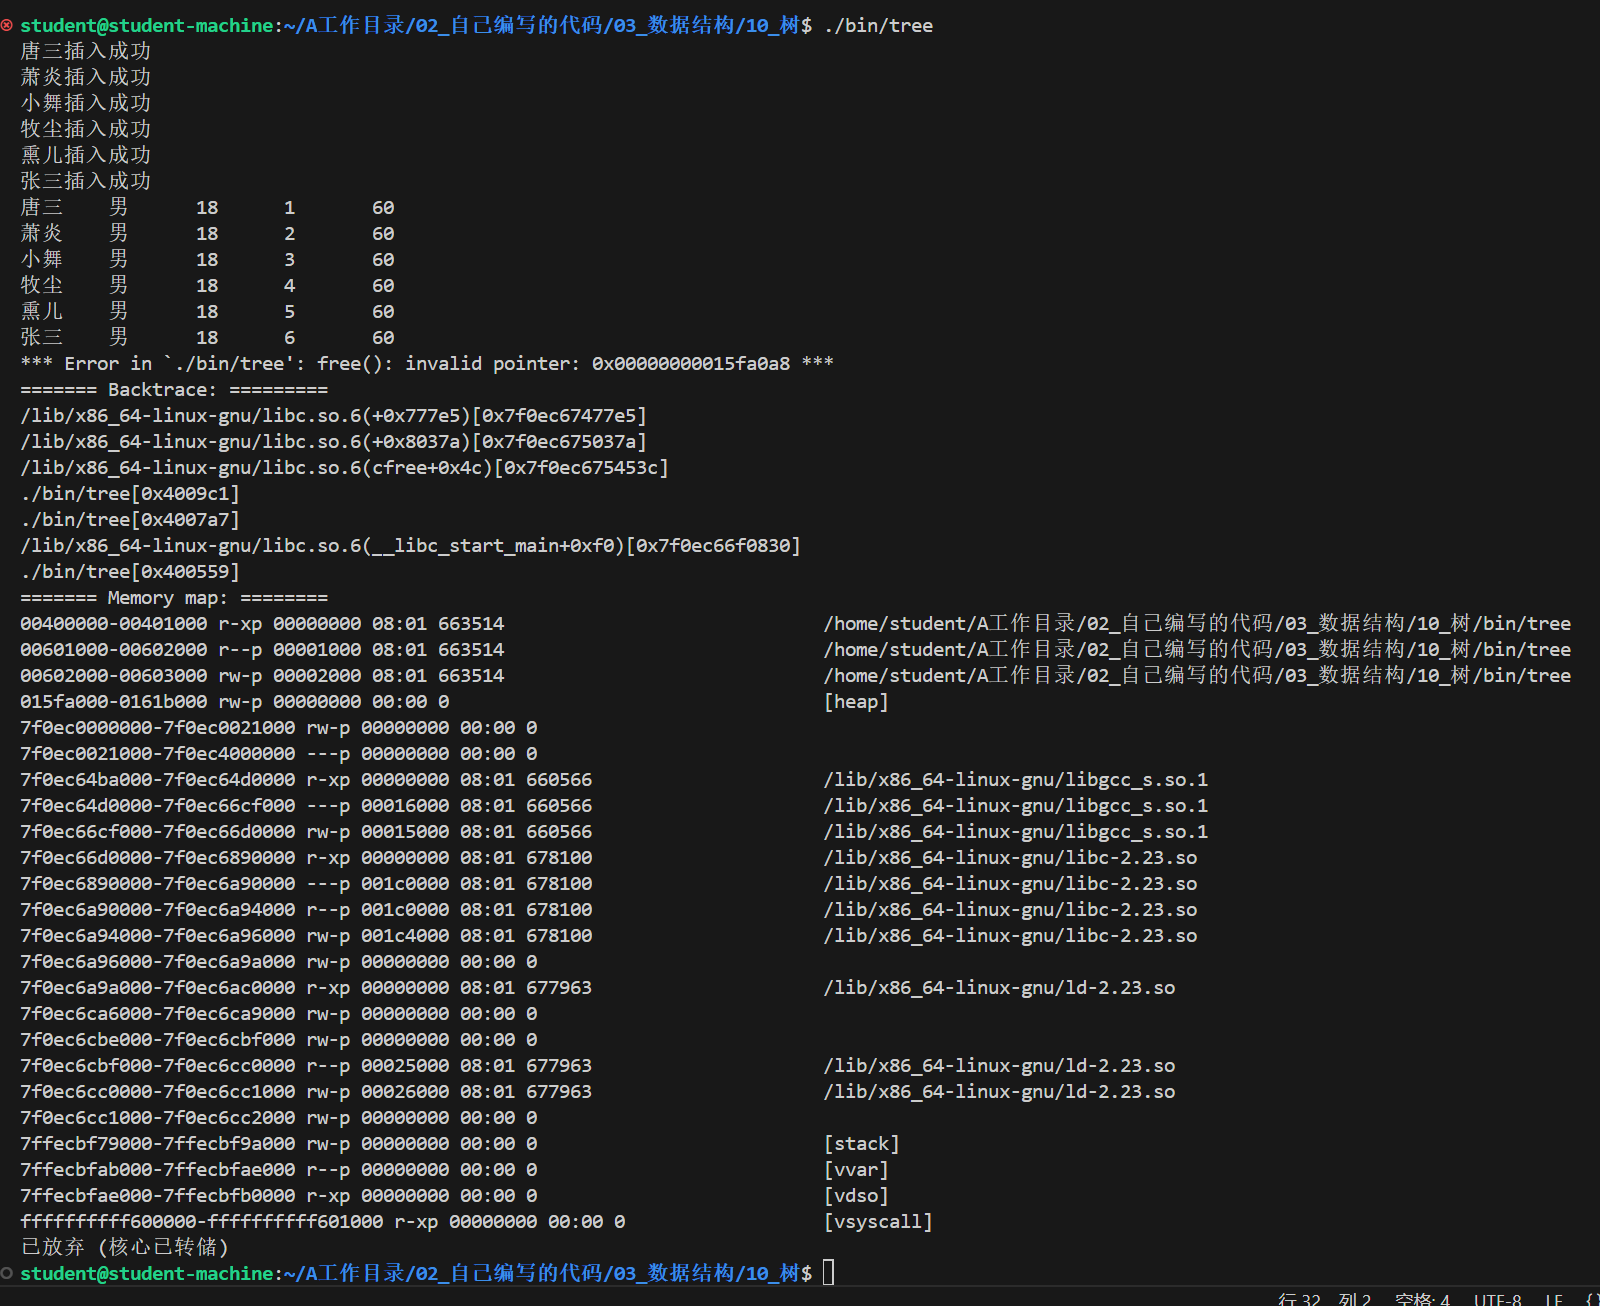1600x1306 pixels.
Task: Click the pointer address 0x00000000015fa0a8
Action: click(x=691, y=363)
